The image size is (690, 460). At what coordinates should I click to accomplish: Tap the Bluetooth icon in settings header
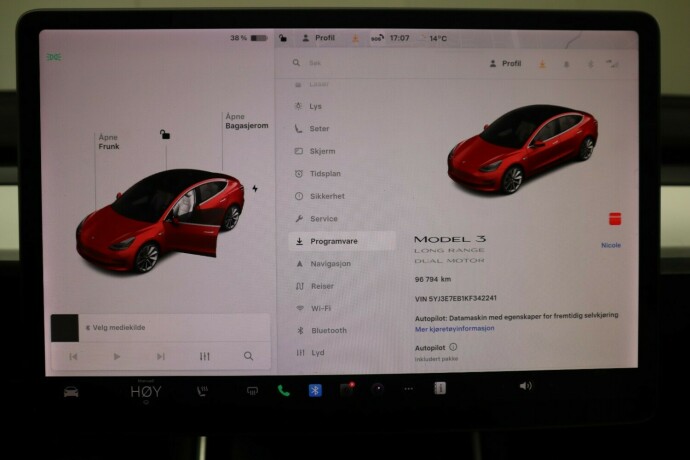tap(590, 65)
